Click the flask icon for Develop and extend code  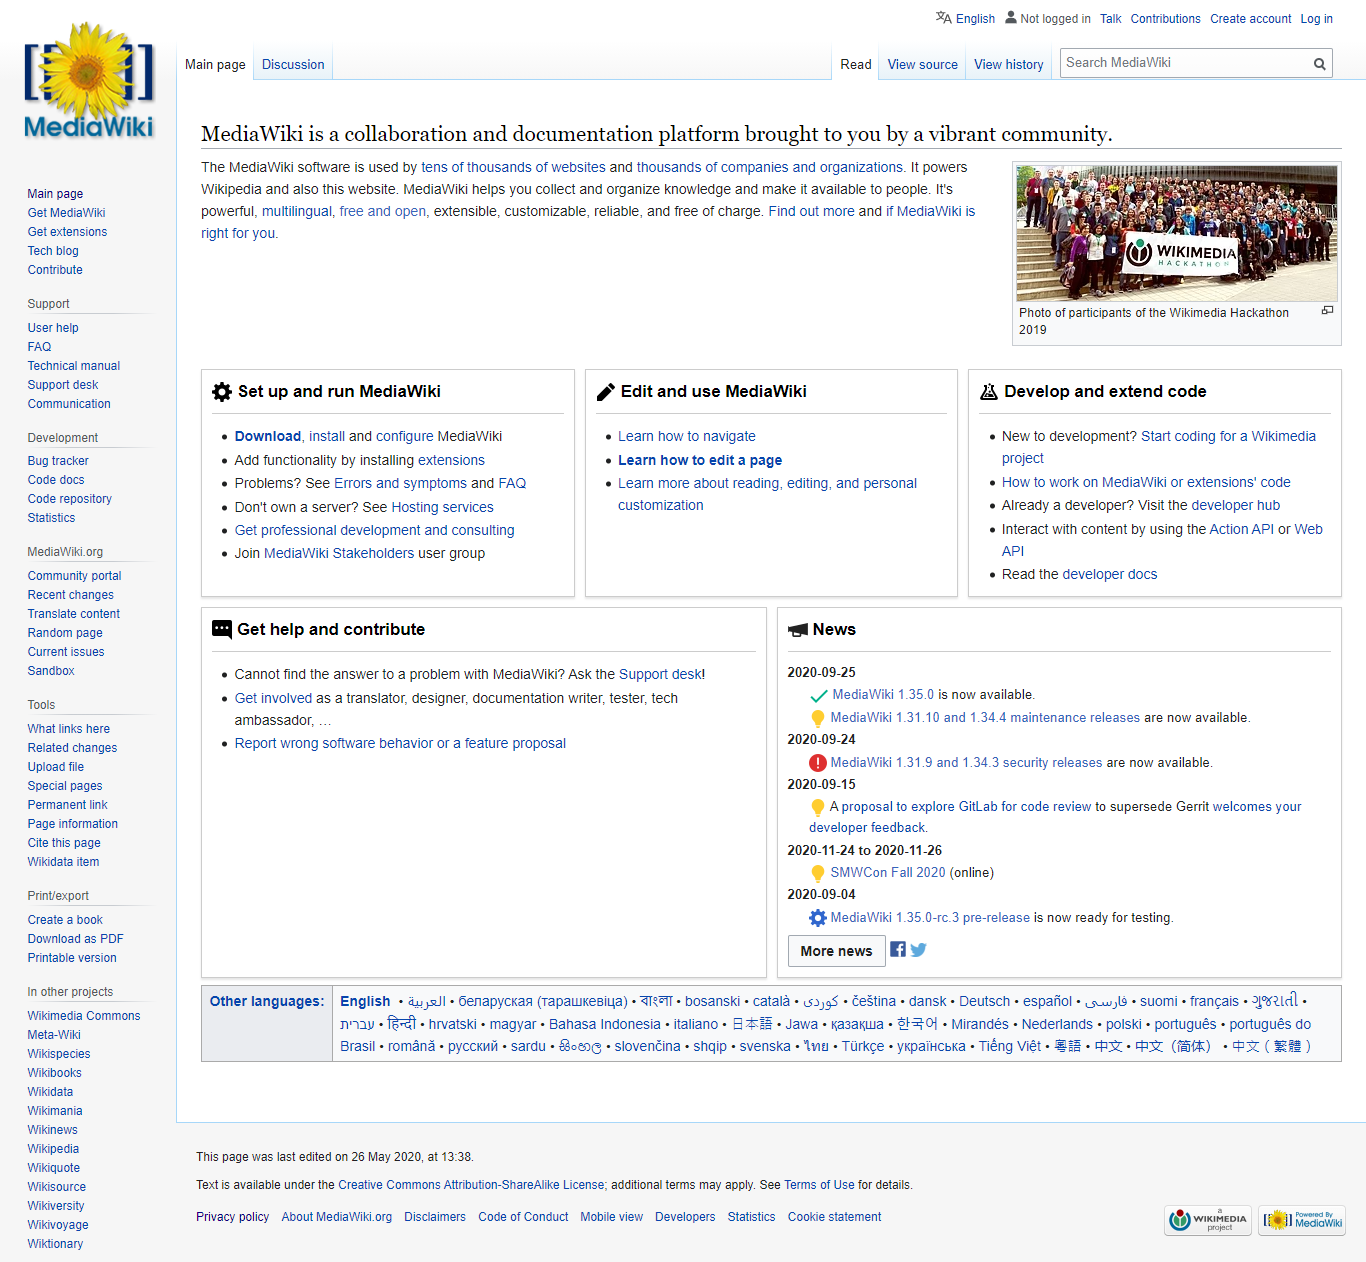989,391
